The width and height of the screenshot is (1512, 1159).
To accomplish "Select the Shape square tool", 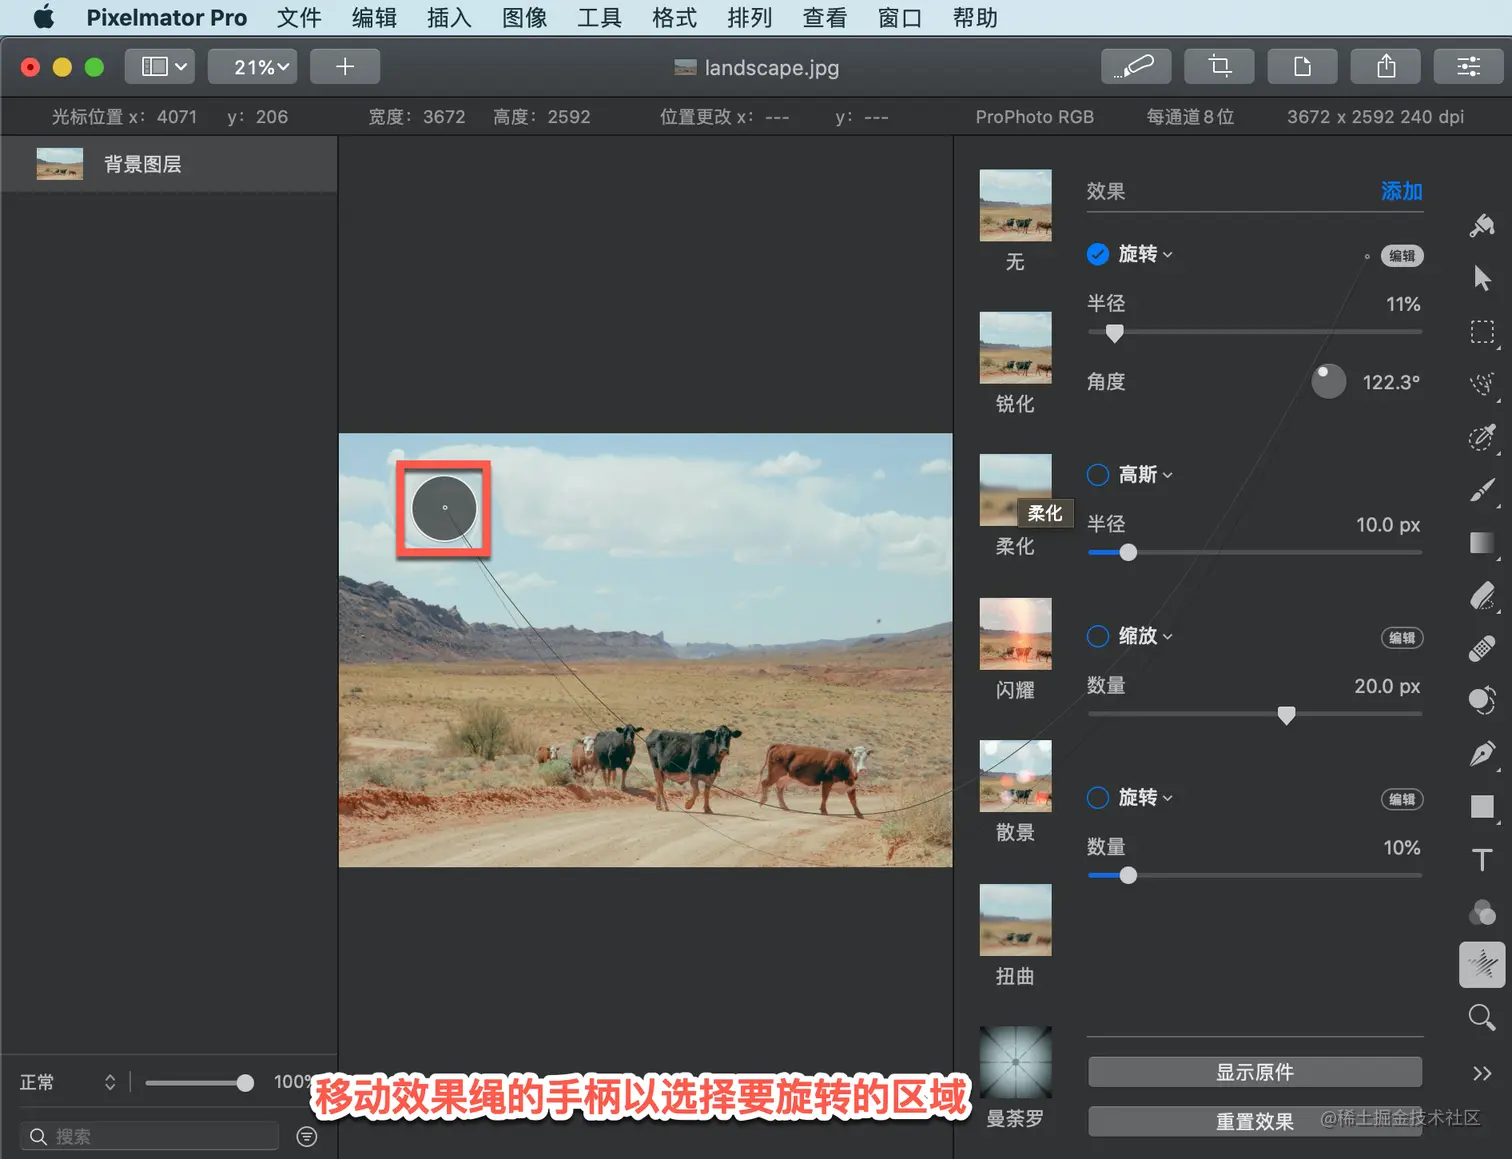I will click(1482, 807).
